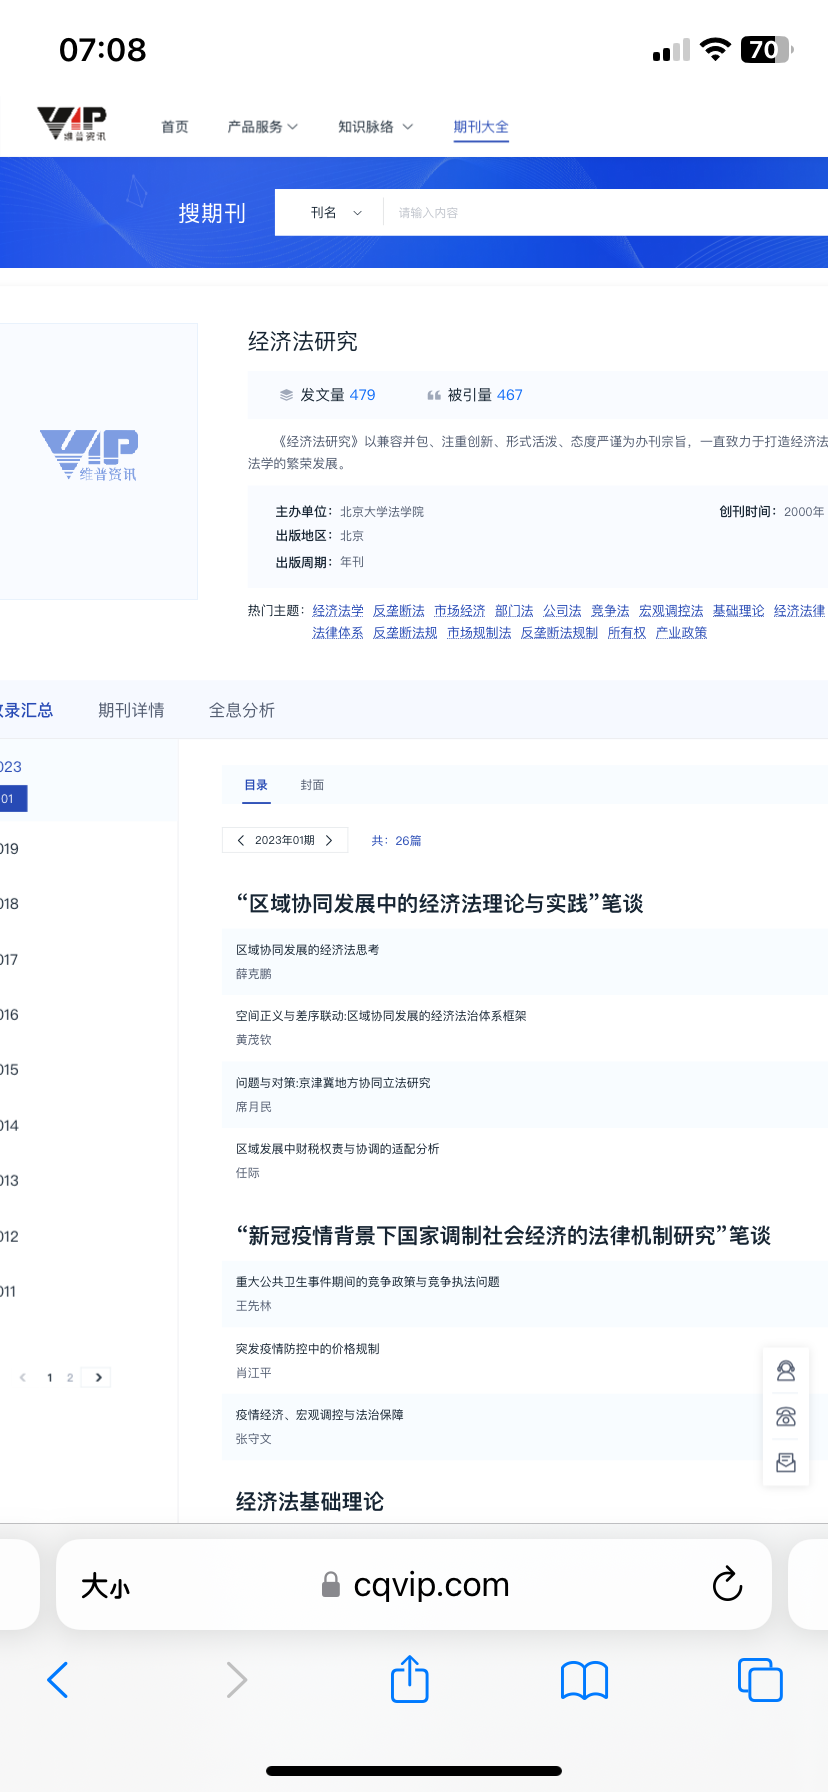Open article 区域协同发展的经济法思考

307,950
